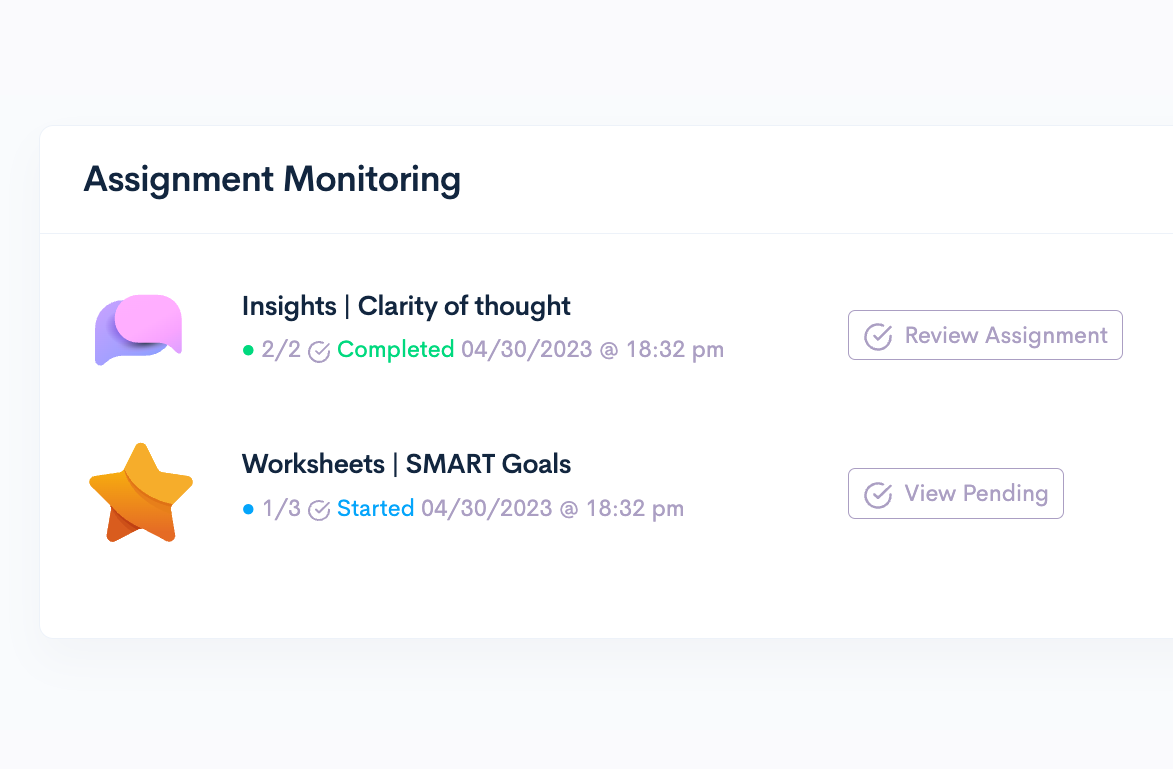Select the star icon for Worksheets
The image size is (1173, 769).
(x=141, y=492)
